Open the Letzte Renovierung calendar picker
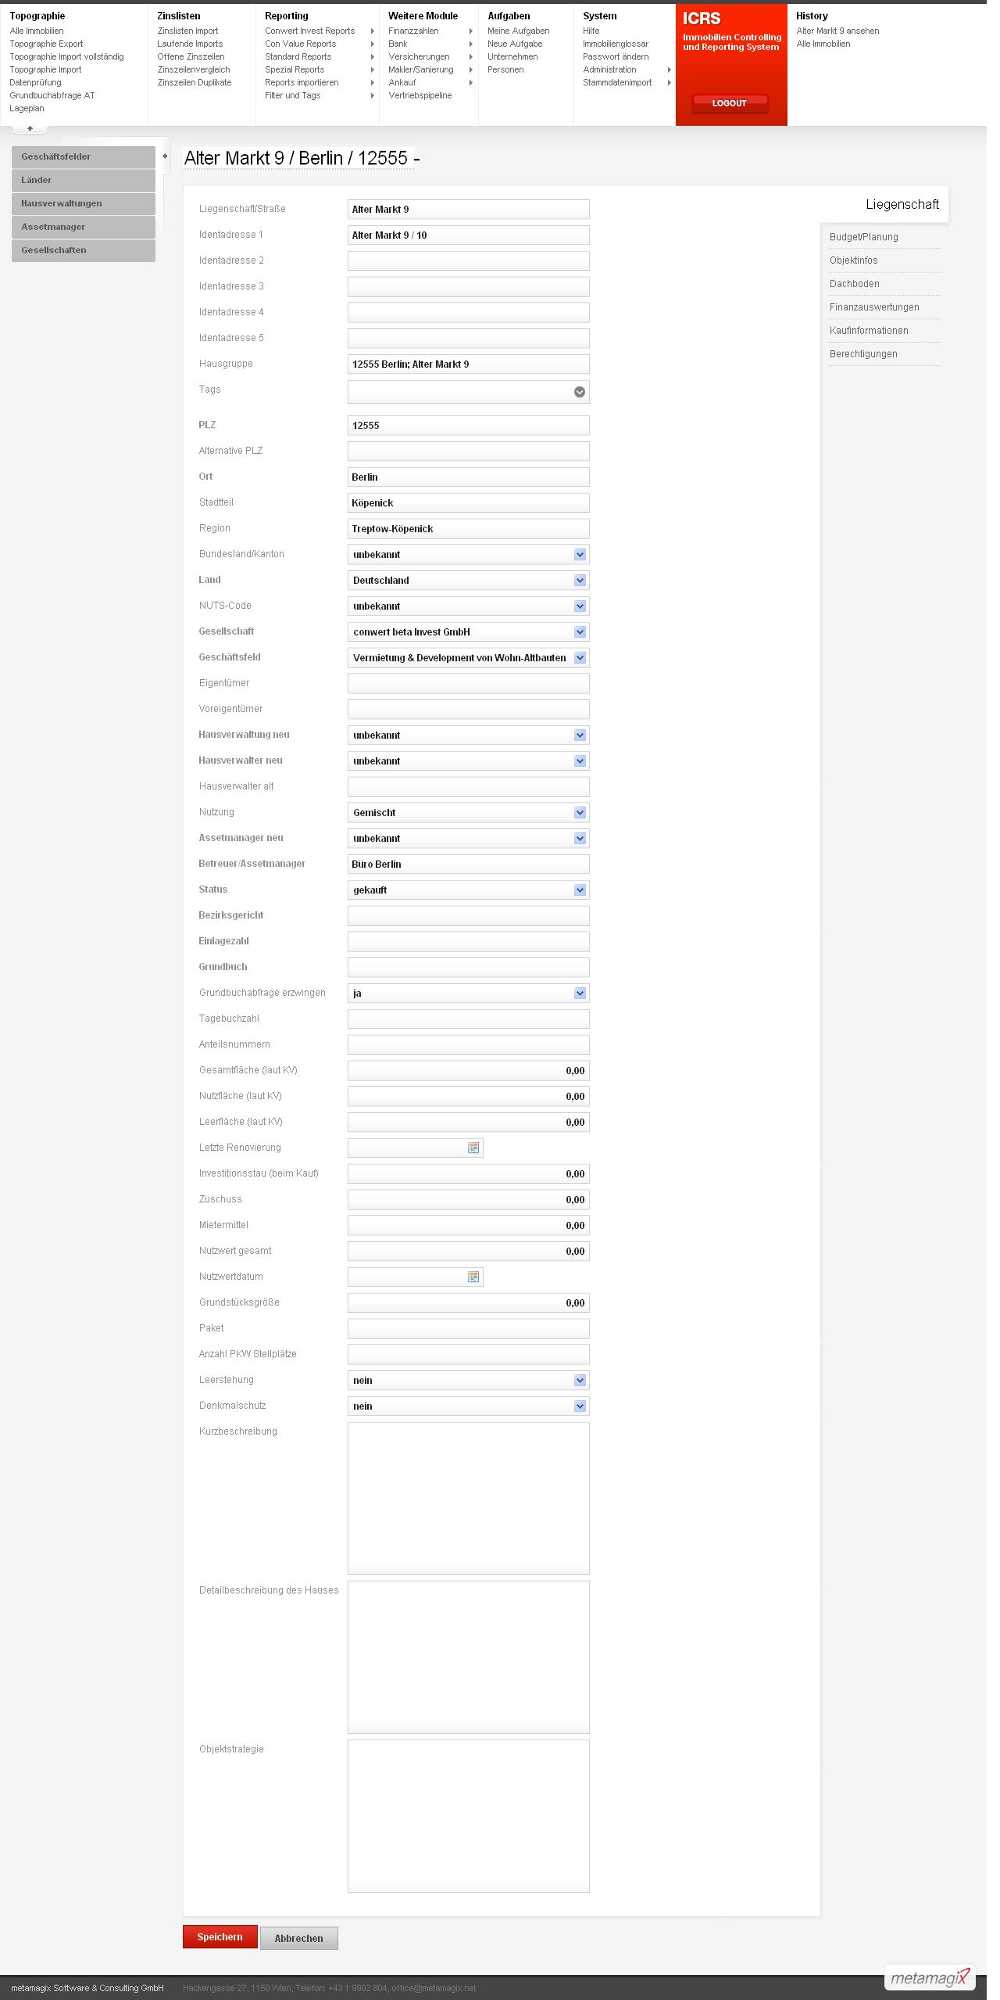Screen dimensions: 1000x2000 pos(474,1148)
